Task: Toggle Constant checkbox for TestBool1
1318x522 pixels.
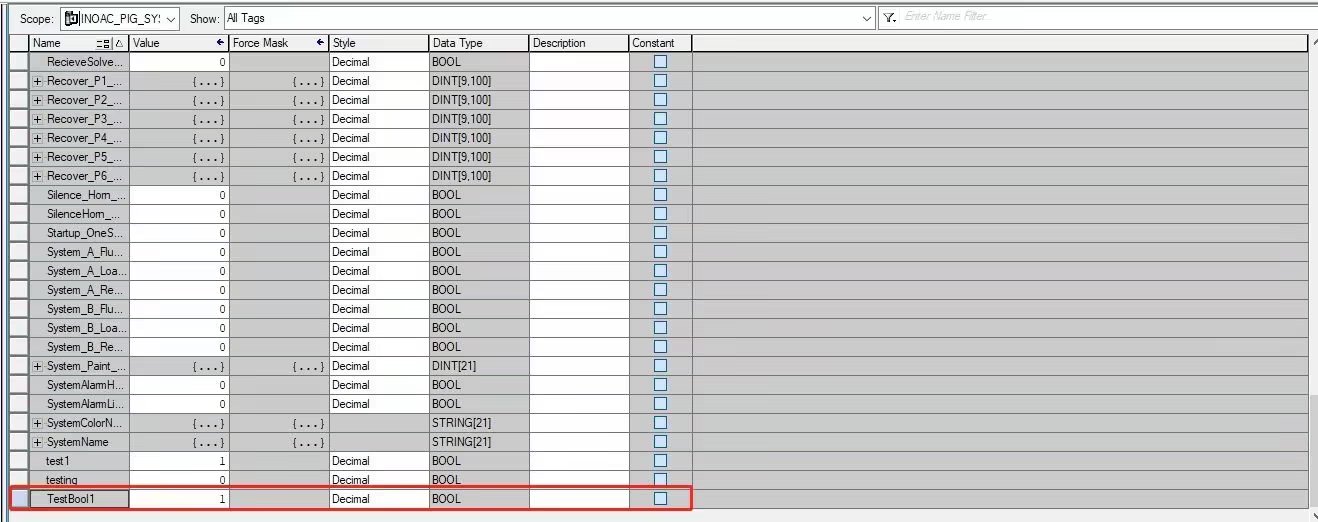Action: [x=660, y=499]
